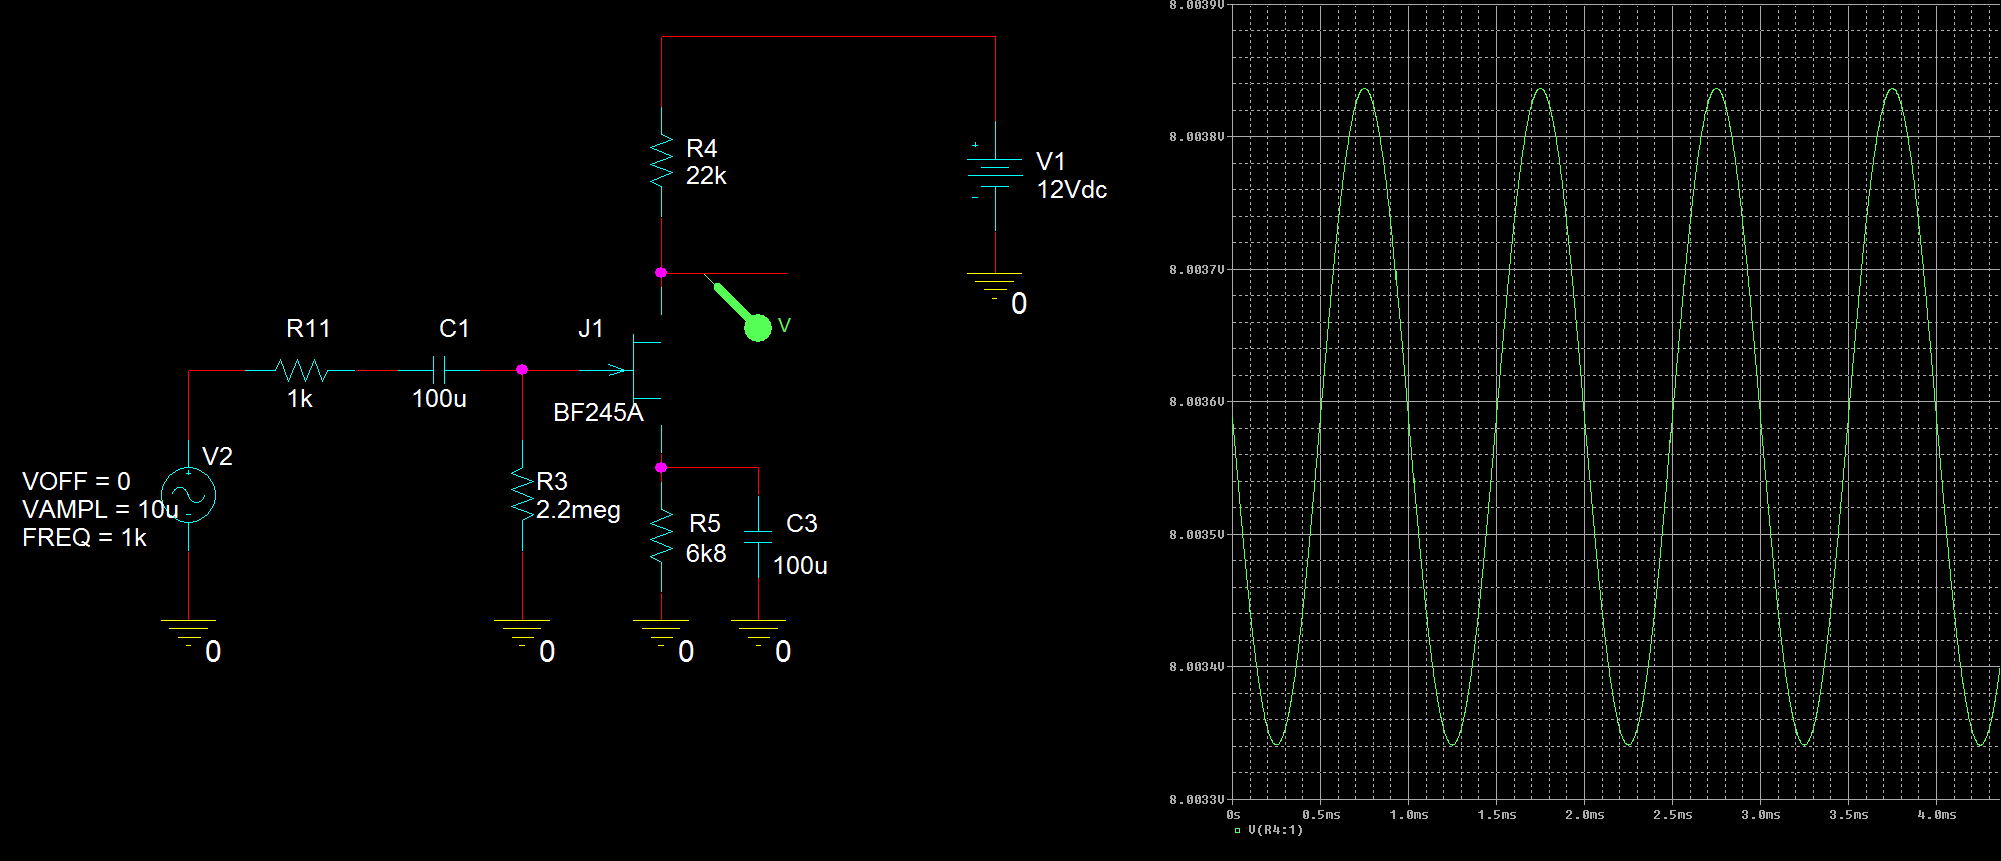Image resolution: width=2001 pixels, height=861 pixels.
Task: Click the J1 JFET transistor symbol
Action: pyautogui.click(x=645, y=370)
